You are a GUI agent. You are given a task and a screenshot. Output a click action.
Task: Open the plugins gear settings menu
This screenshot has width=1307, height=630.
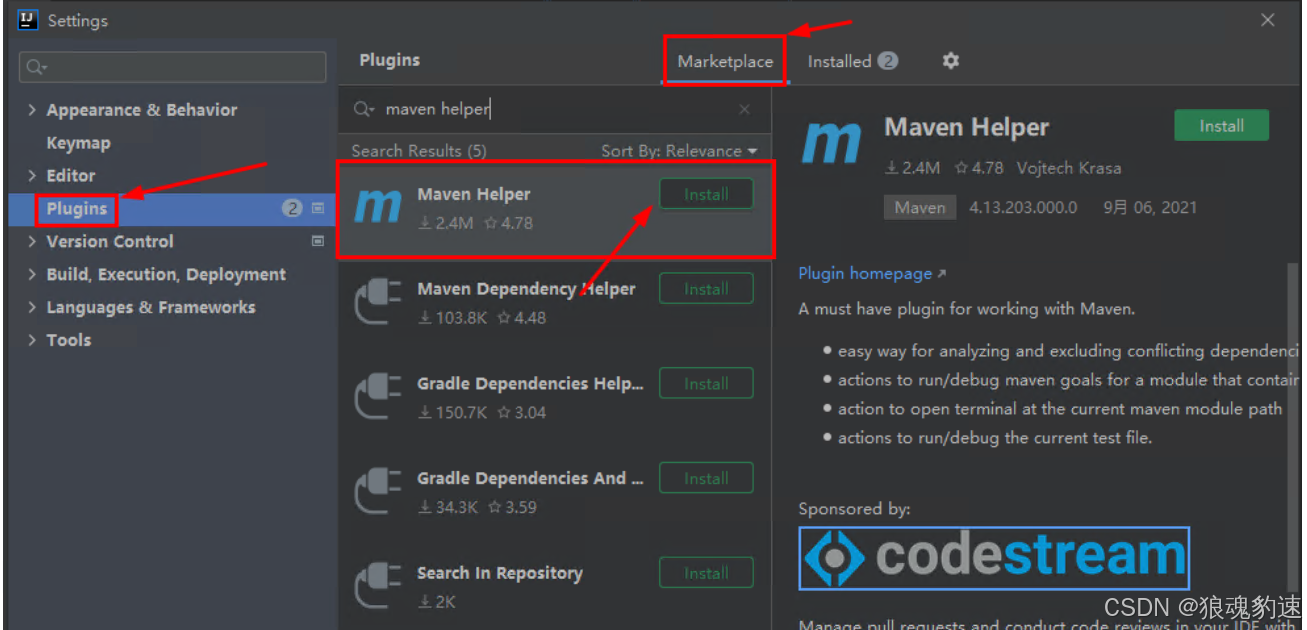point(950,61)
